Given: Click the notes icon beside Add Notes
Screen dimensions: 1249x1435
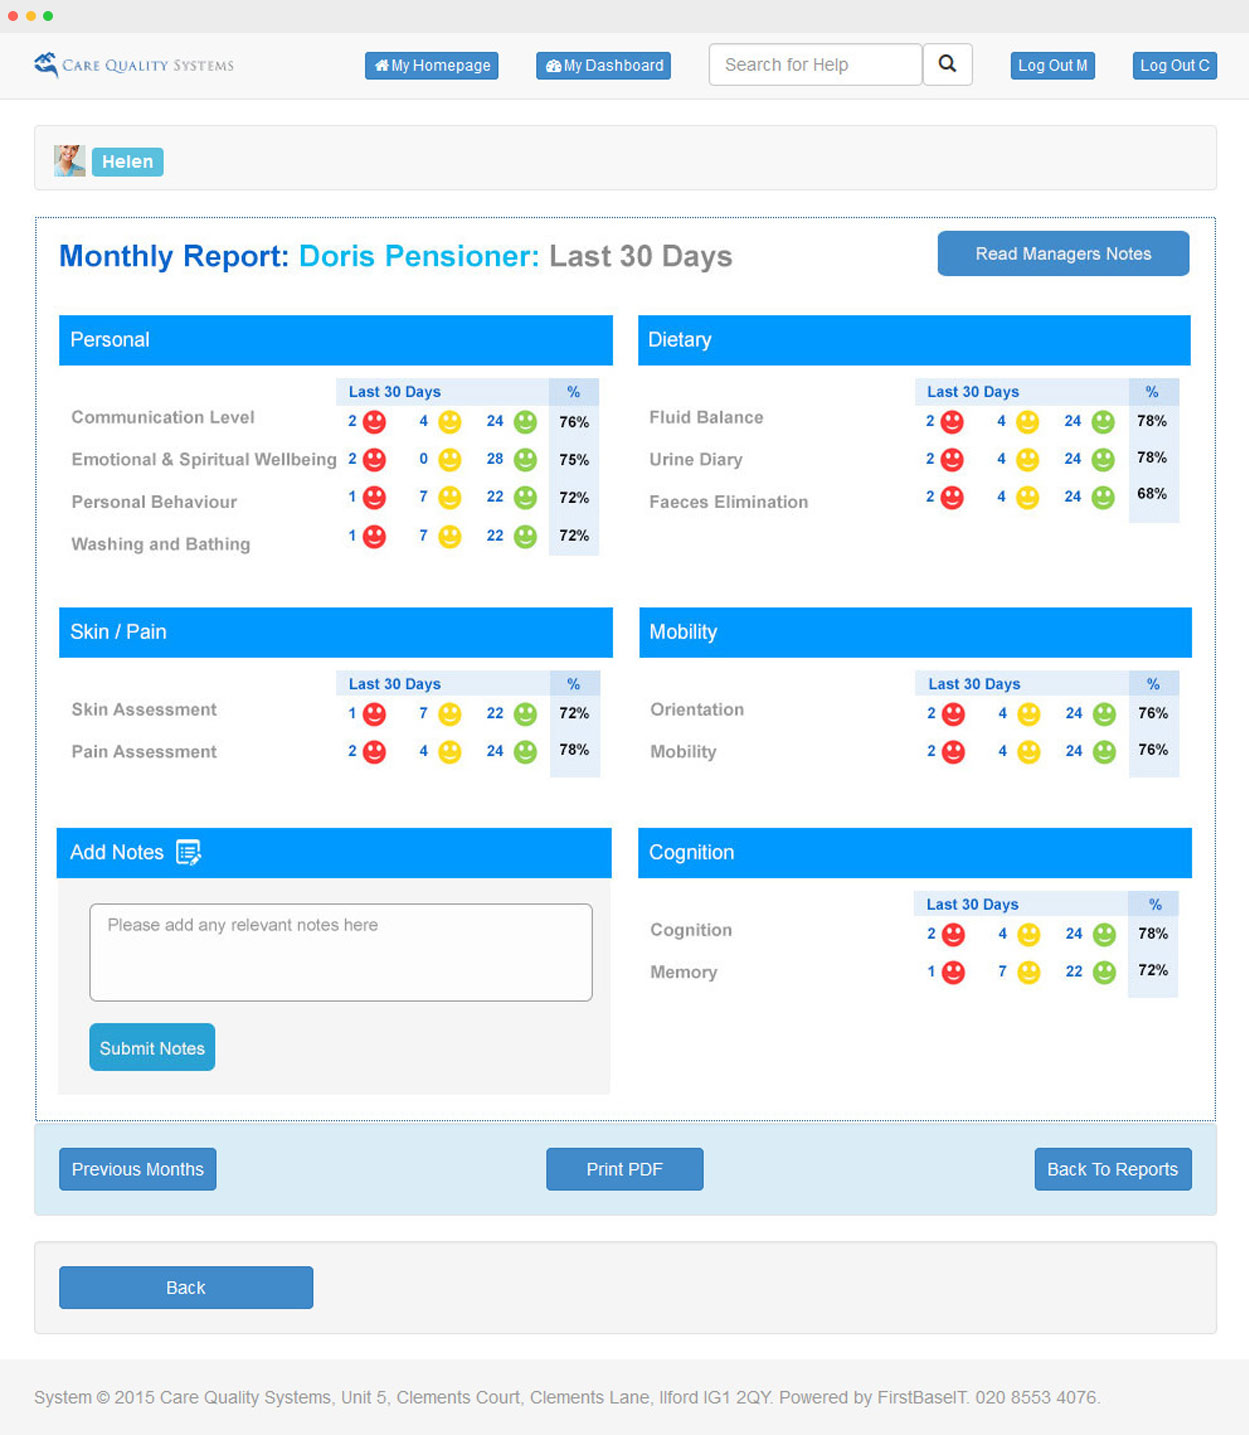Looking at the screenshot, I should pos(188,852).
